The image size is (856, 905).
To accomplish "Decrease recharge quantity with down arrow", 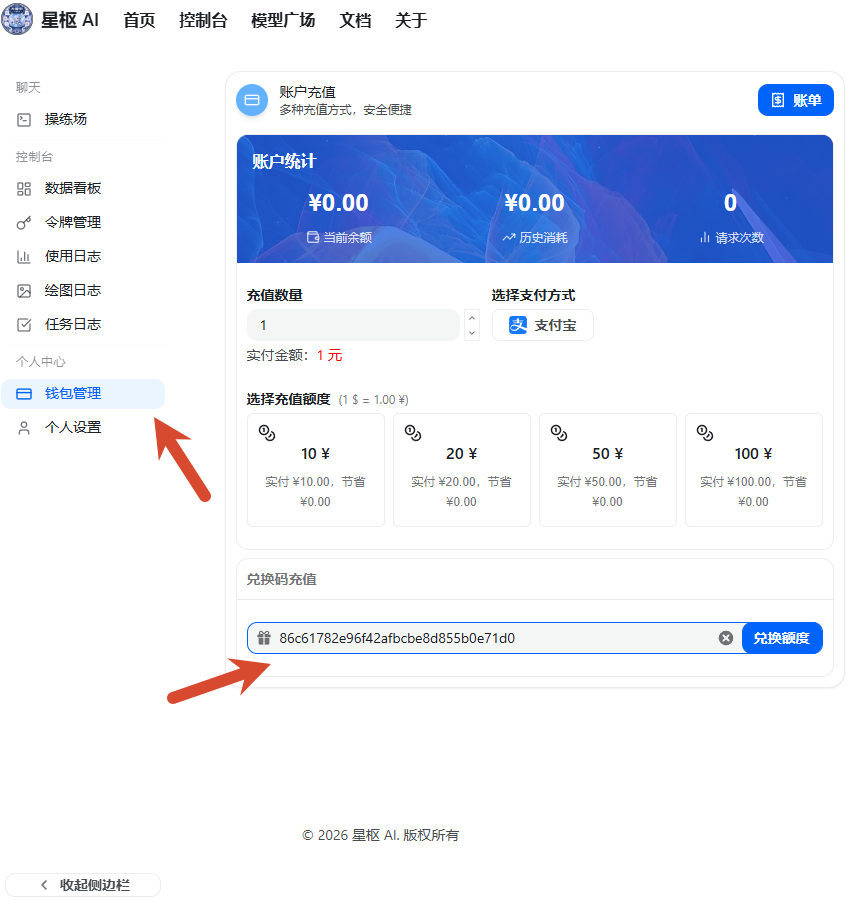I will [472, 333].
